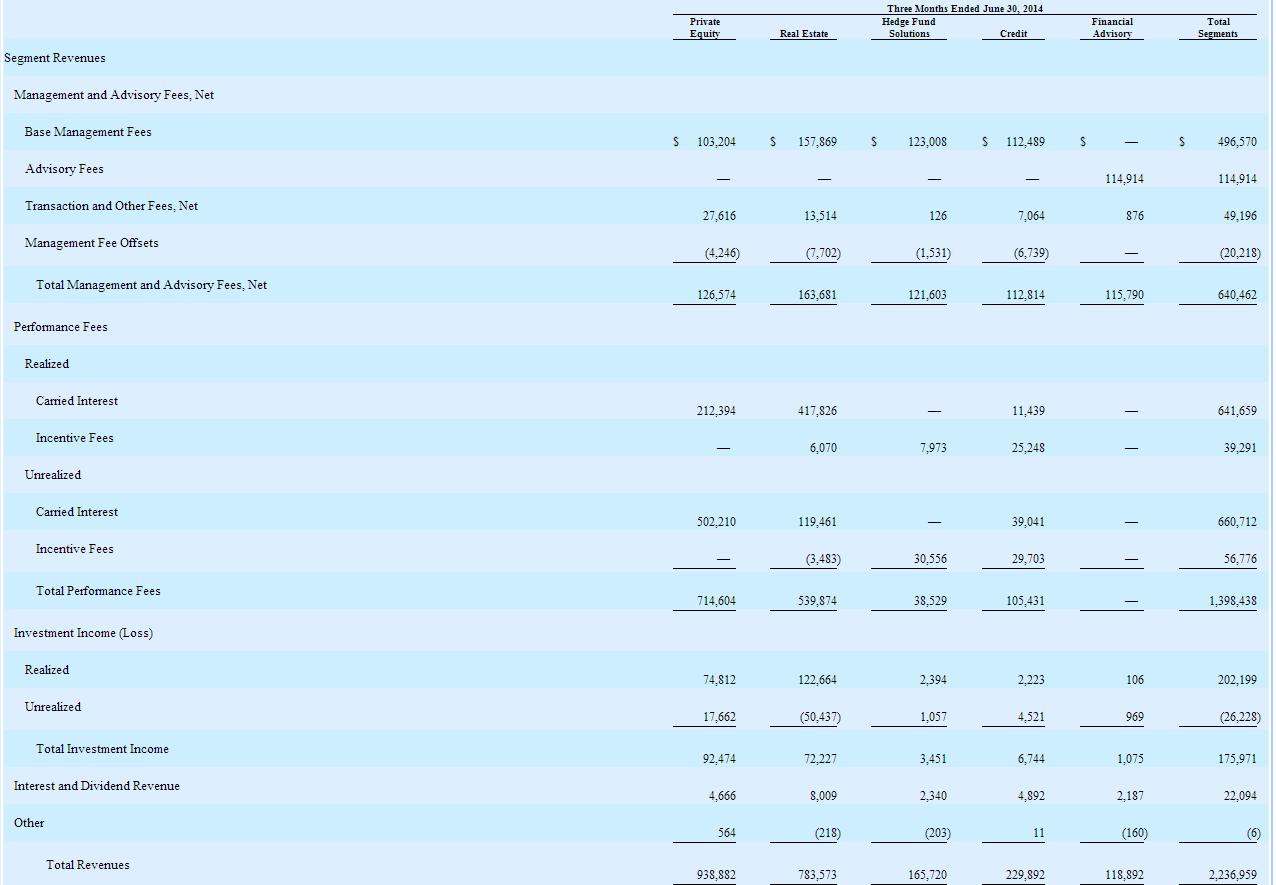Click the Advisory Fees row label

point(62,168)
